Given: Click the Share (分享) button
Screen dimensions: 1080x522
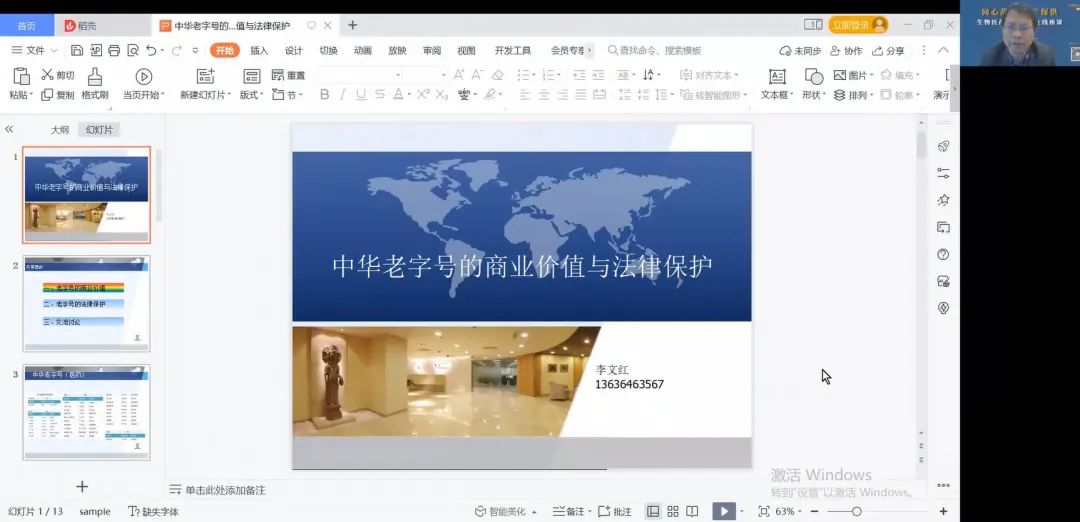Looking at the screenshot, I should 889,51.
